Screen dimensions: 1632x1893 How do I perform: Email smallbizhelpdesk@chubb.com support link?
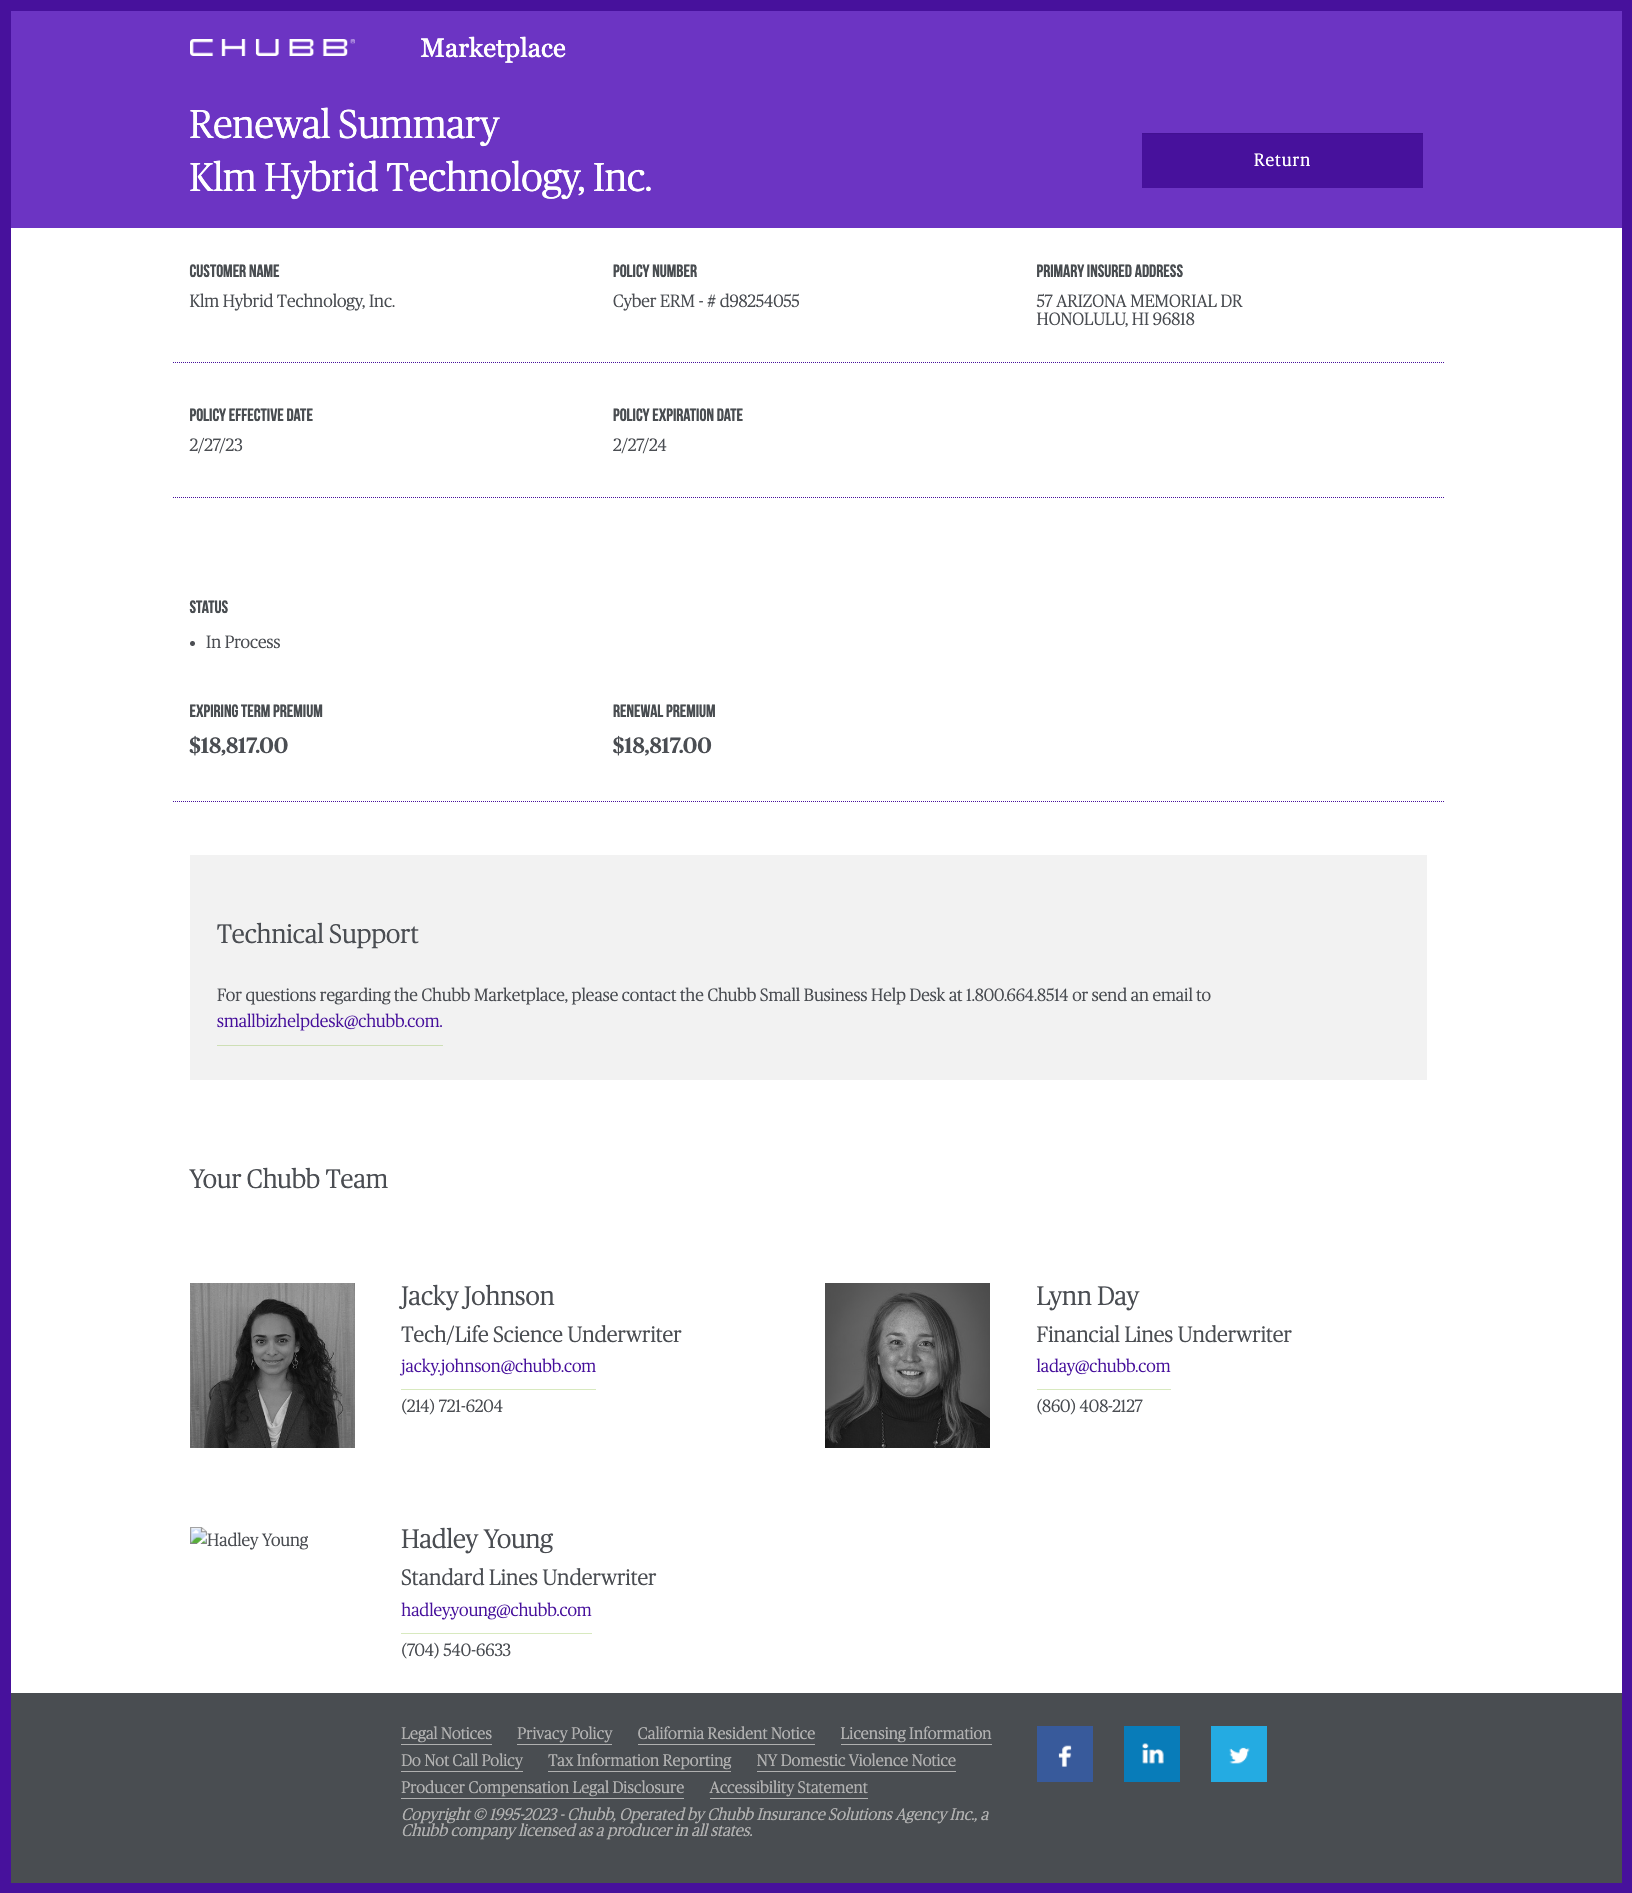pos(329,1021)
